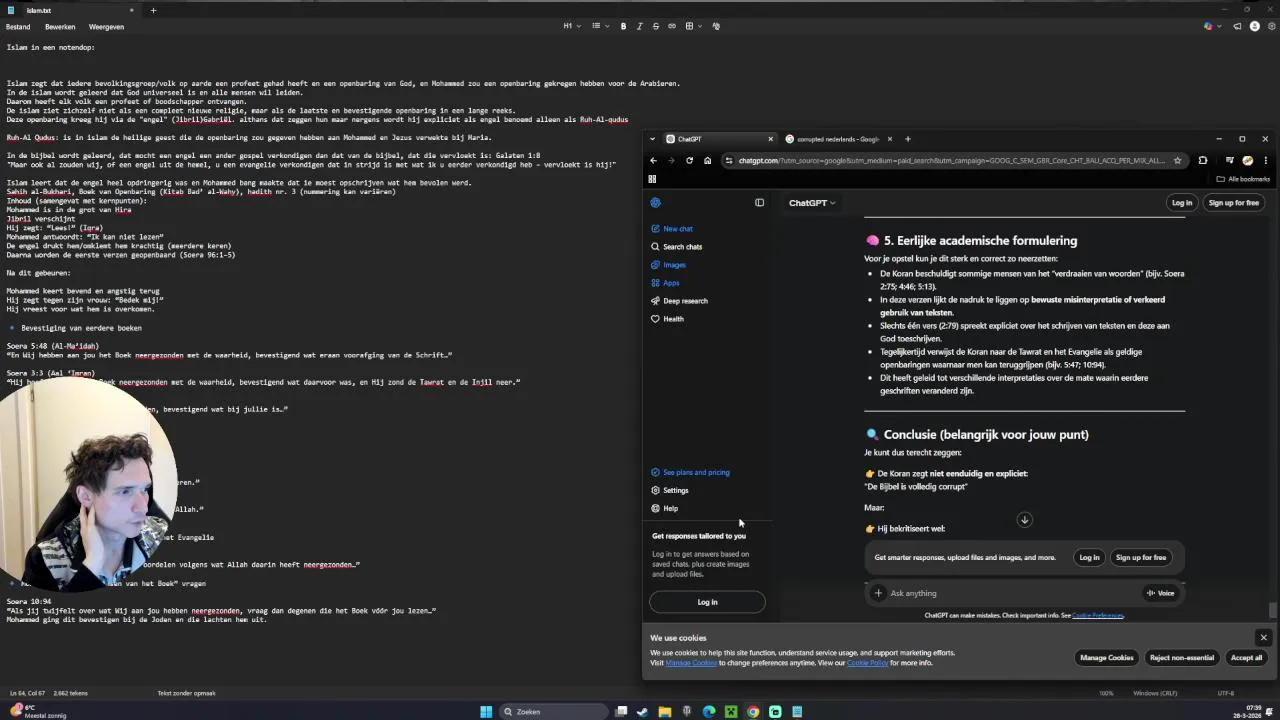1280x720 pixels.
Task: Click Sign up for free in banner
Action: (x=1141, y=557)
